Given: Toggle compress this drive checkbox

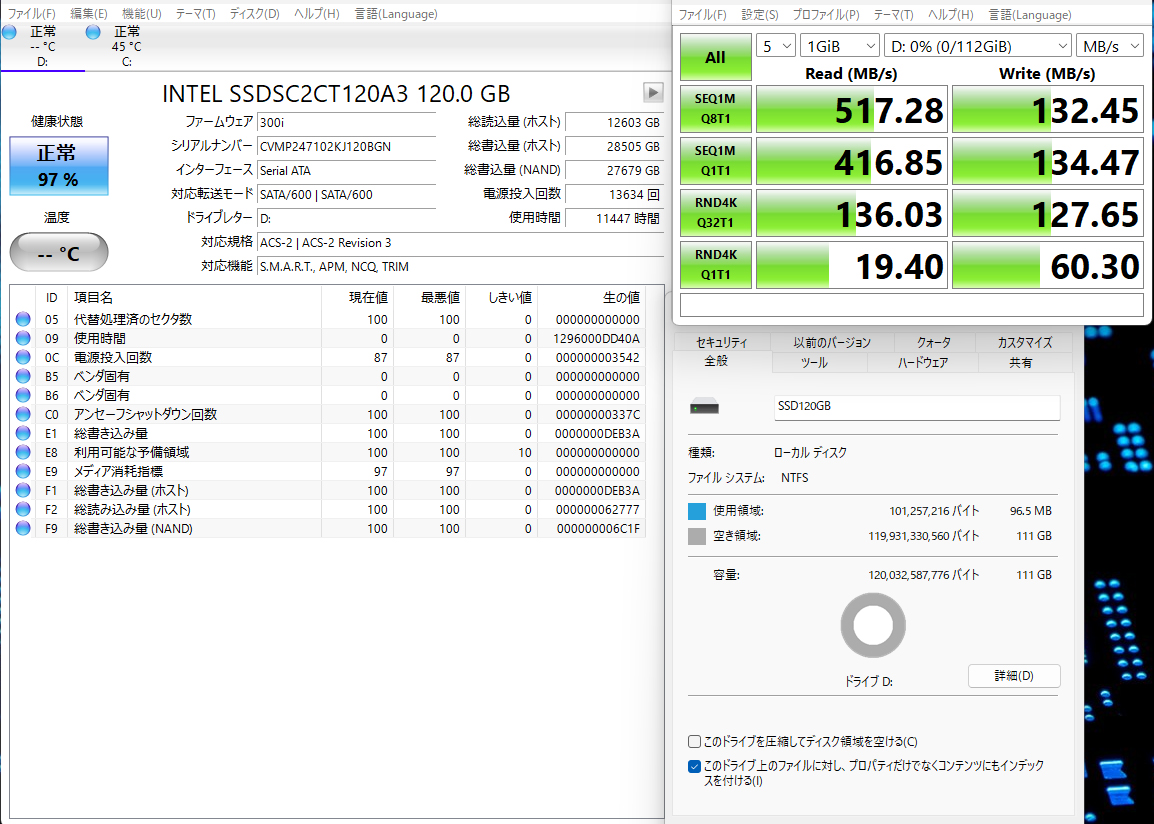Looking at the screenshot, I should tap(694, 742).
